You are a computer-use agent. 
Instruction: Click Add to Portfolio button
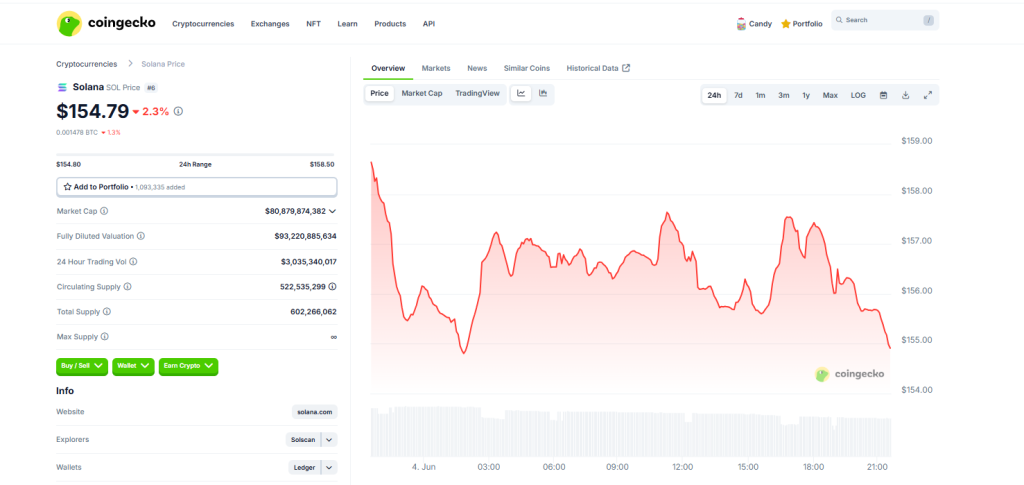pos(196,186)
